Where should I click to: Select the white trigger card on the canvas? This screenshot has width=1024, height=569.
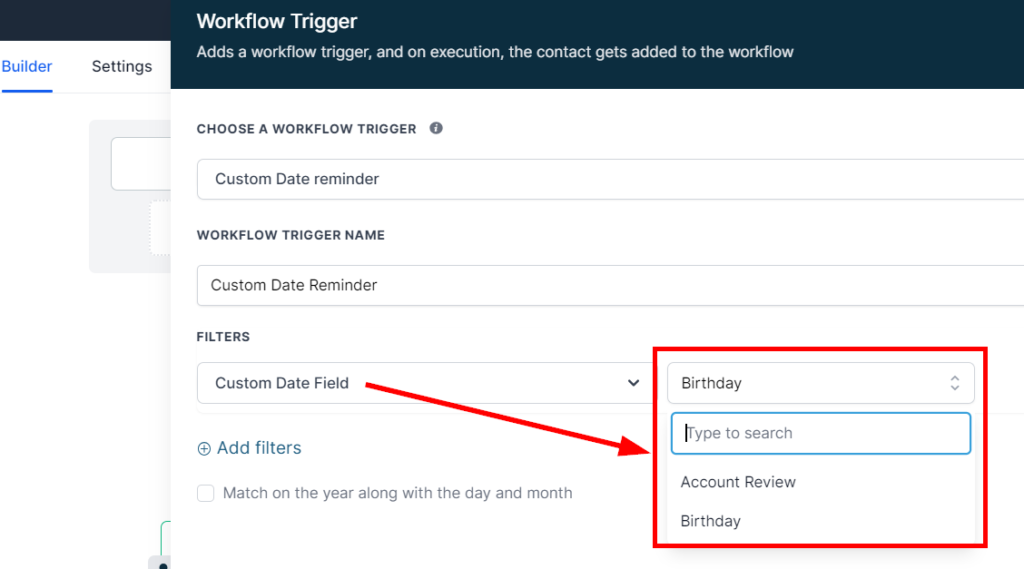[140, 165]
